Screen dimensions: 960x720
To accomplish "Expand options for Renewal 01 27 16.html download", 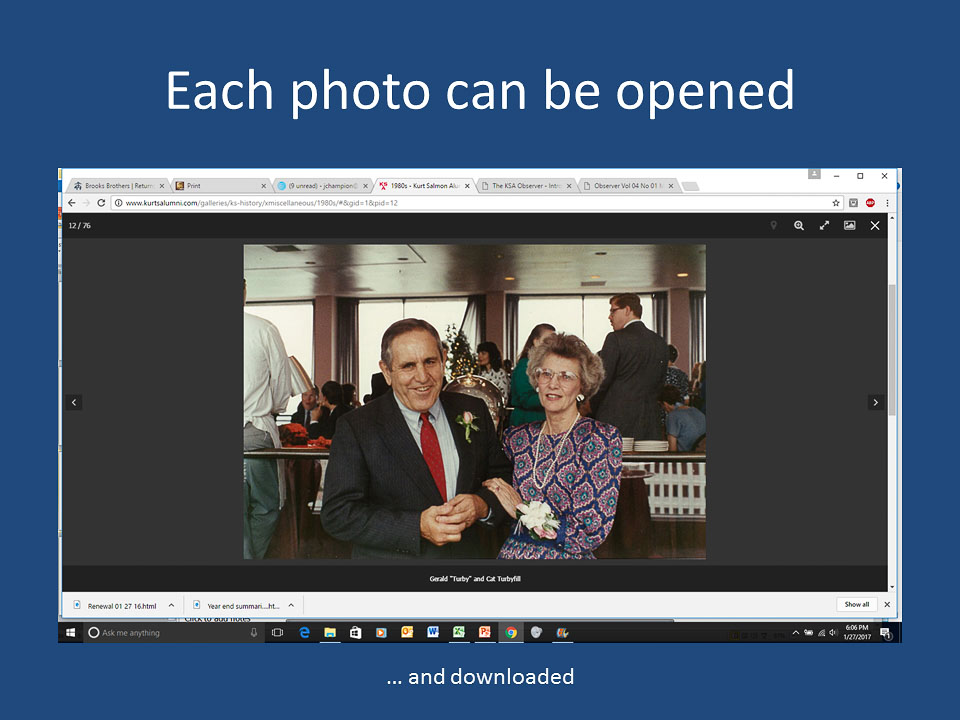I will 171,605.
